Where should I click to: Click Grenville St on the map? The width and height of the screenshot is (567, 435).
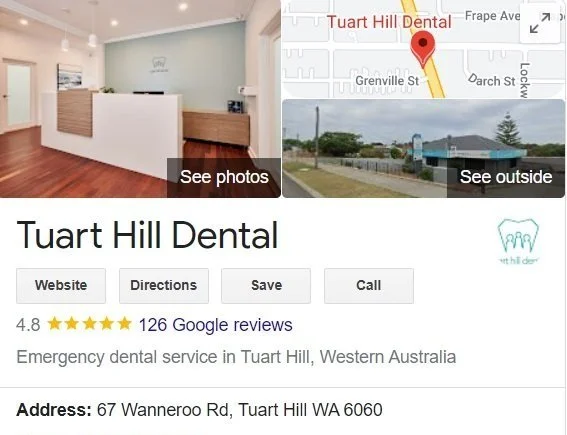387,81
